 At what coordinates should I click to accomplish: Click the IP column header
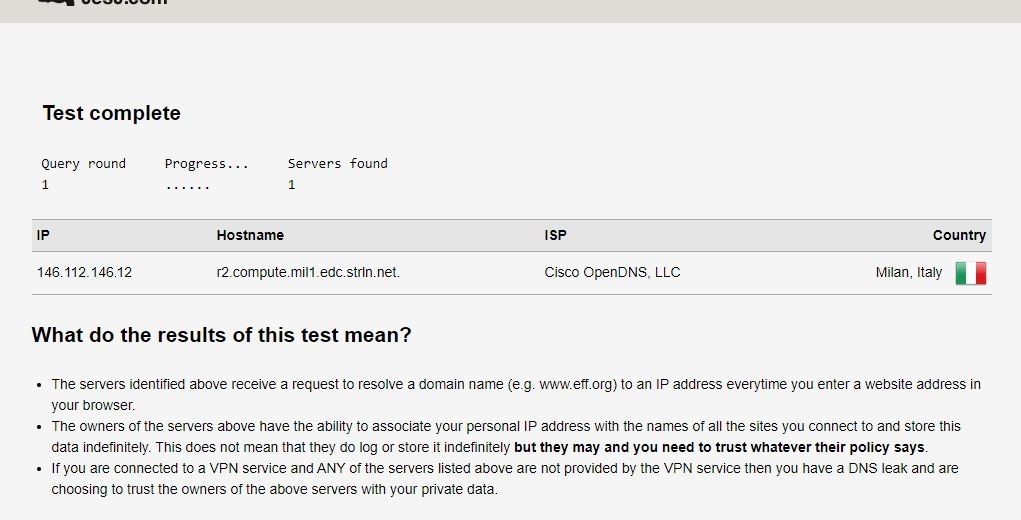tap(43, 235)
